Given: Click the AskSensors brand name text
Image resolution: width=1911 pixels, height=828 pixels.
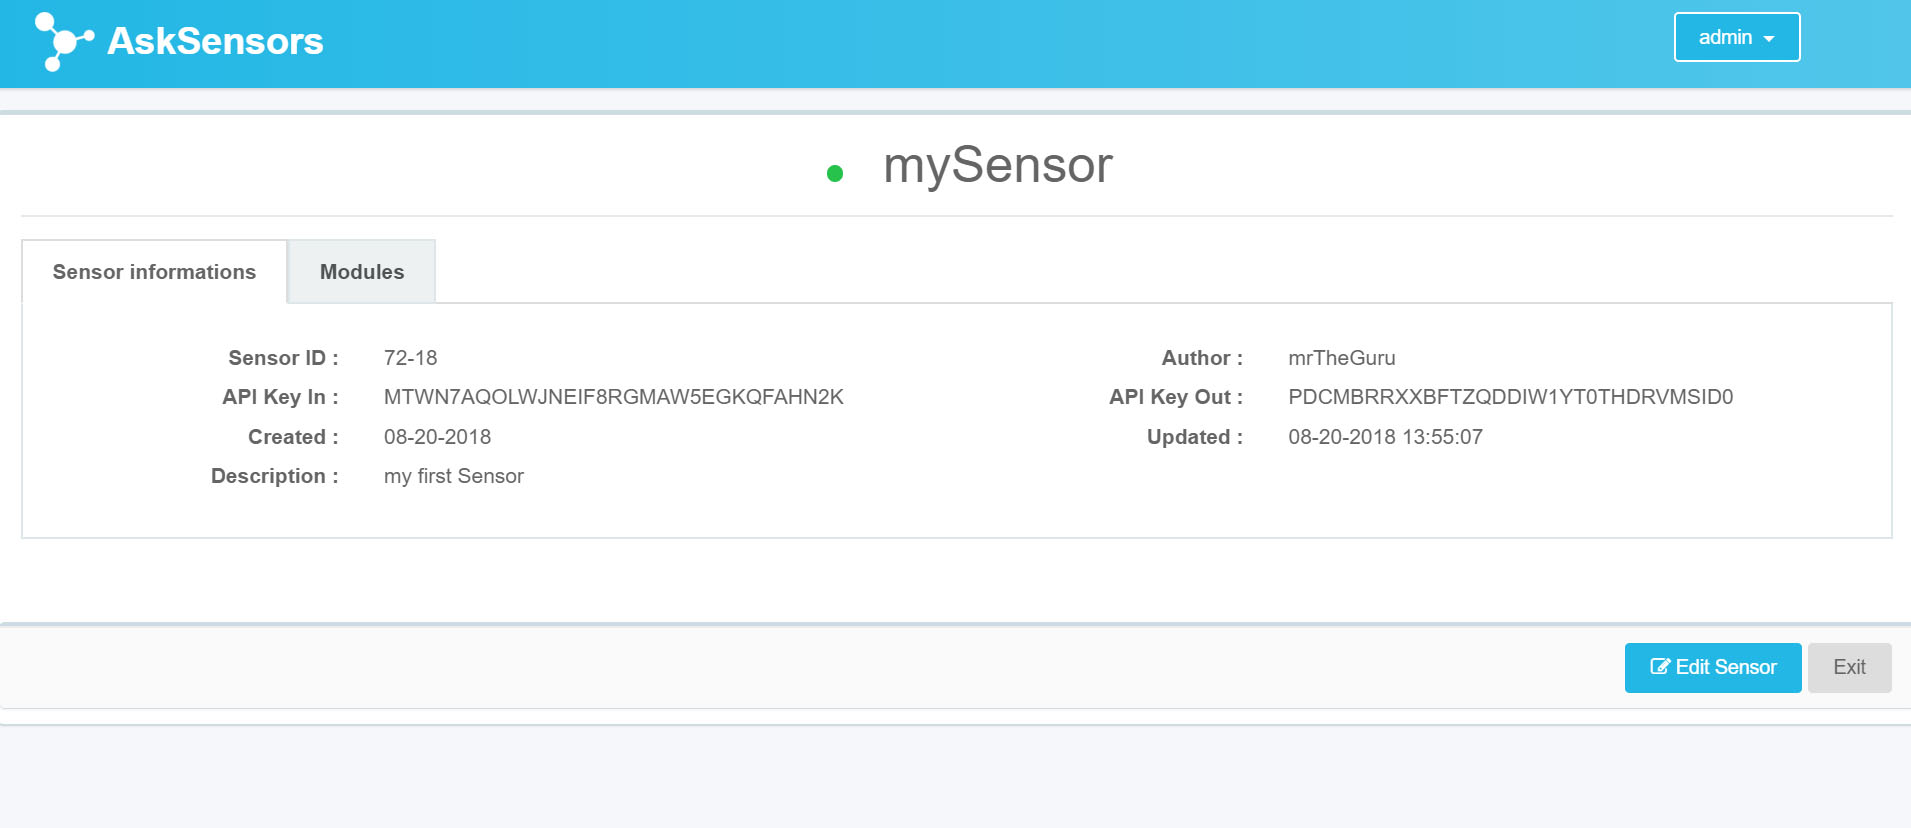Looking at the screenshot, I should point(215,41).
